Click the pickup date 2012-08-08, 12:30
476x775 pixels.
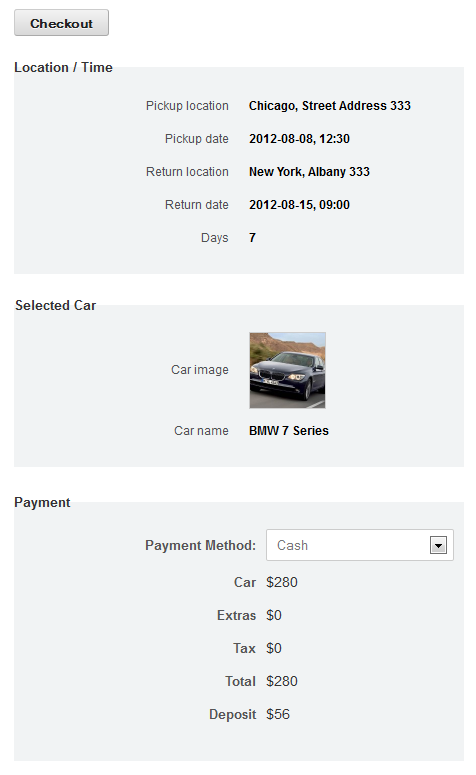tap(299, 139)
